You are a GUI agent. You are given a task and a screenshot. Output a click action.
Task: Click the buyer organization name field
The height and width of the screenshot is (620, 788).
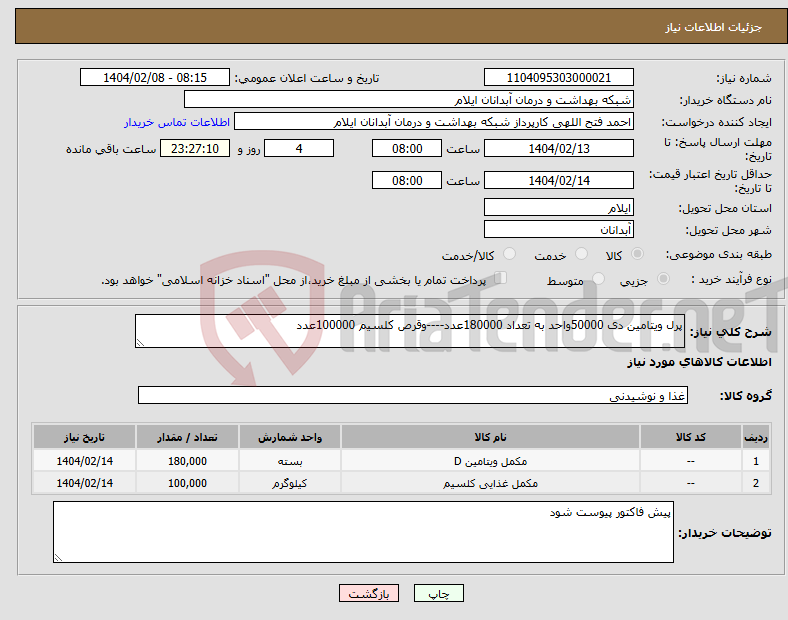409,99
